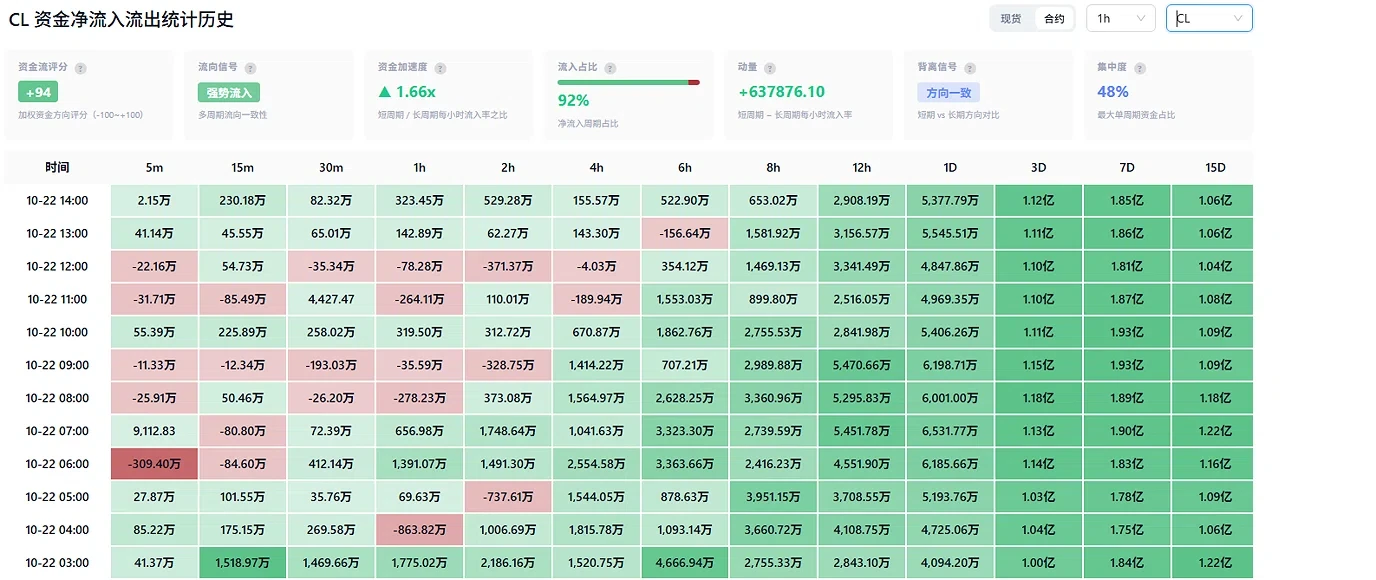The image size is (1376, 580).
Task: Click the help icon beside 背离信号
Action: (970, 68)
